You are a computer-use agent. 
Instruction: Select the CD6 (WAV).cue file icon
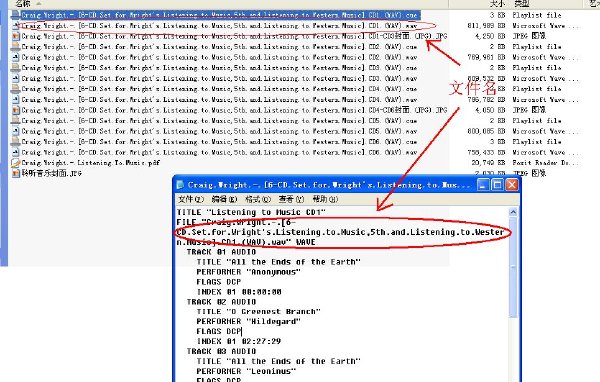click(15, 142)
